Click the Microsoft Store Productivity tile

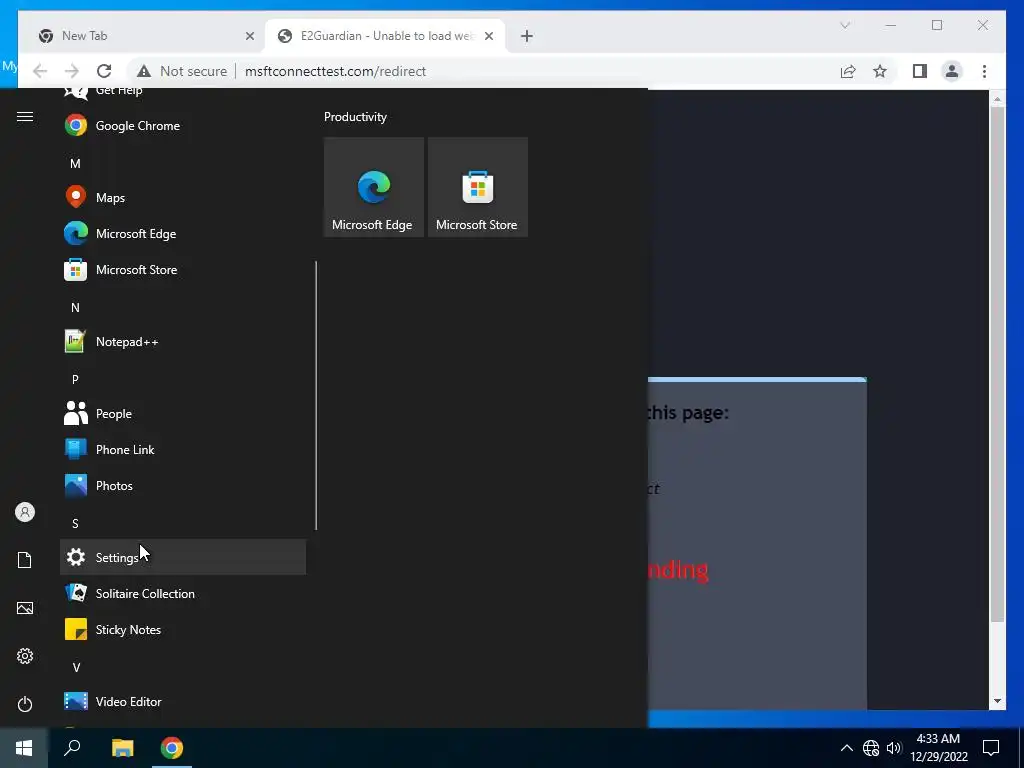coord(477,187)
